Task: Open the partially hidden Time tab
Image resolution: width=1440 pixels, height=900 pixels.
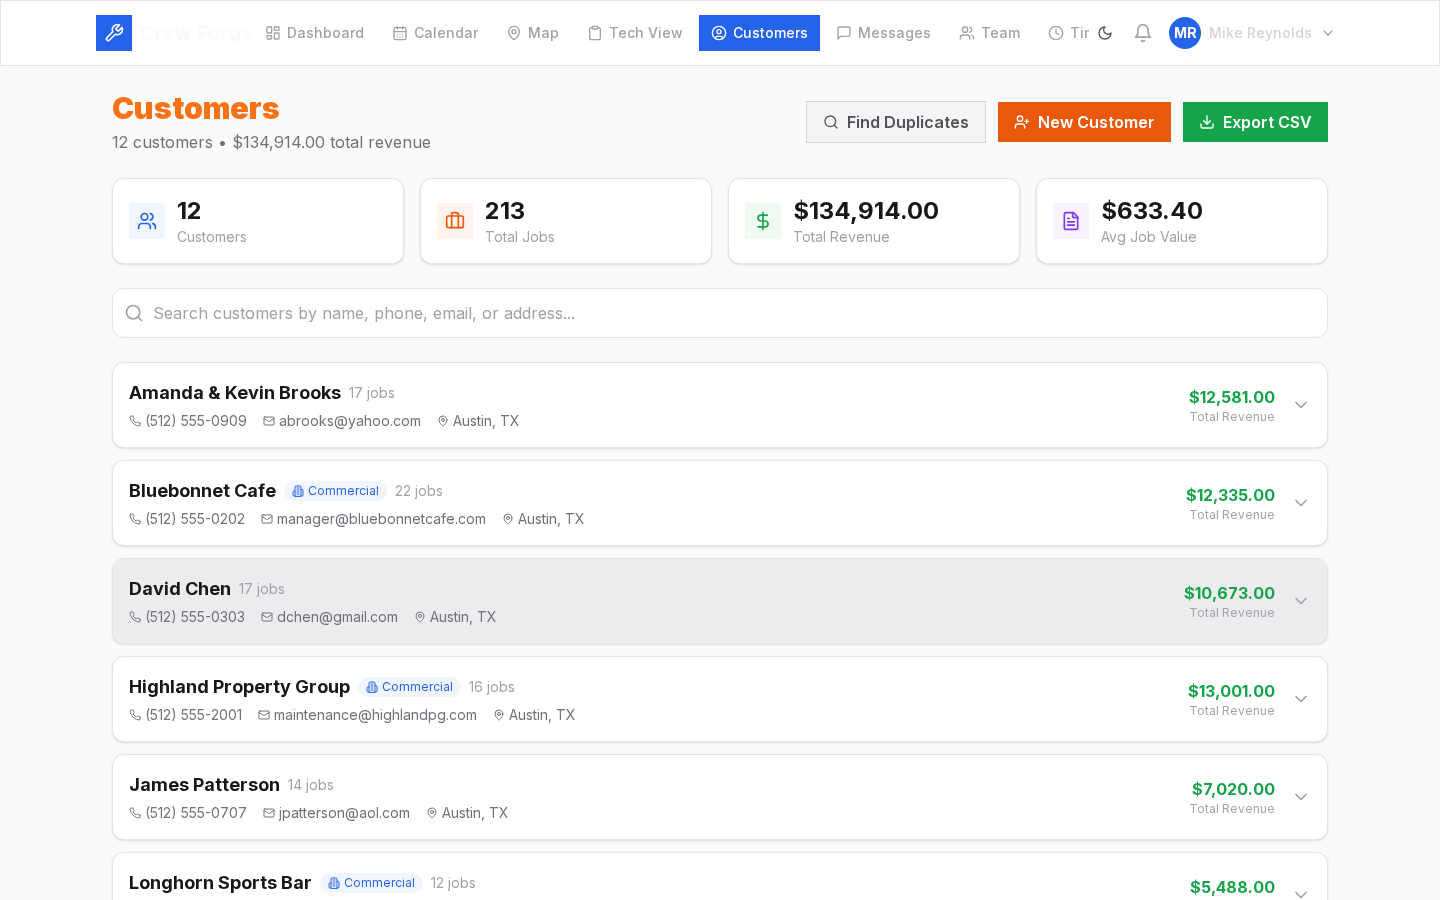Action: pos(1068,33)
